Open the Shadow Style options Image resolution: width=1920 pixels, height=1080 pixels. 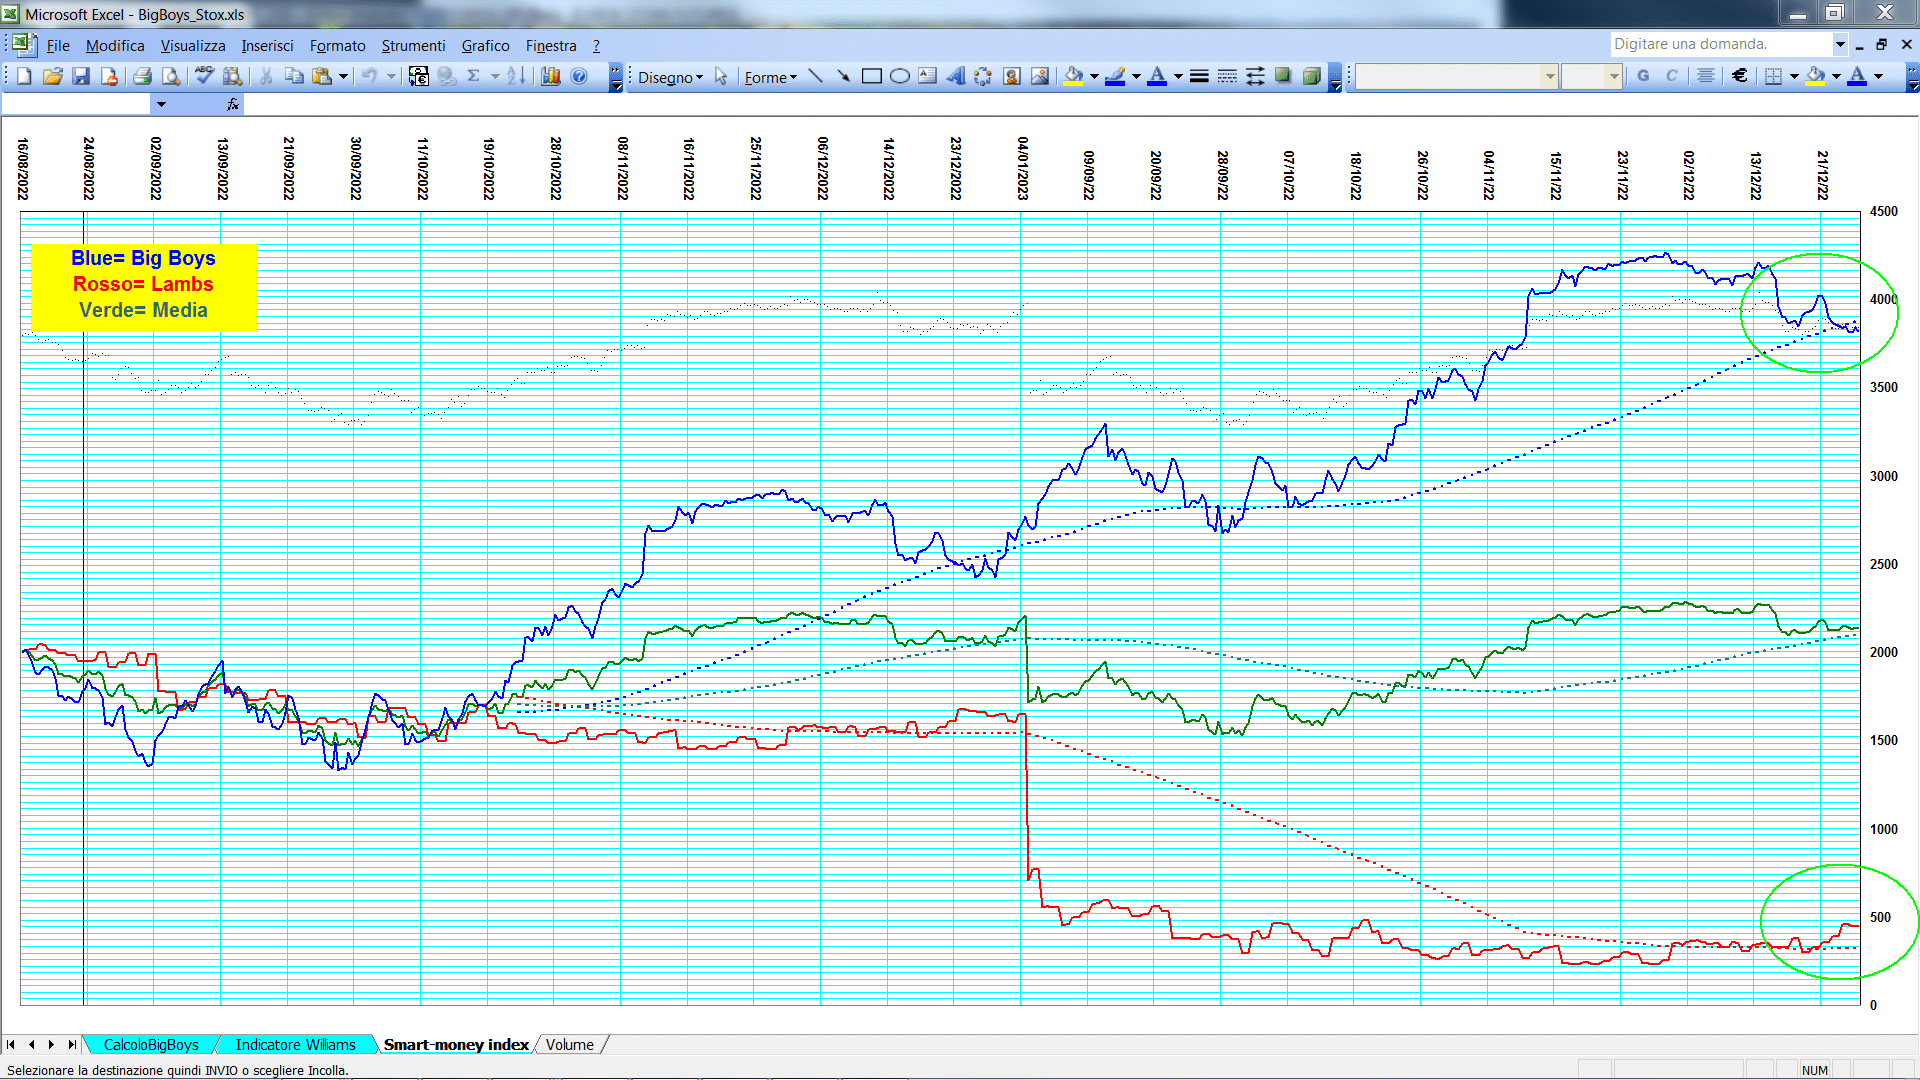point(1283,77)
